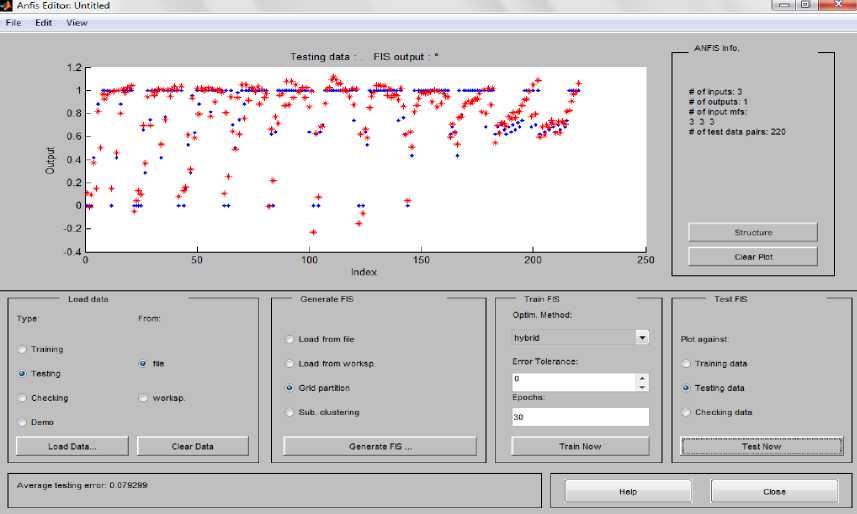Decrease Error Tolerance with down arrow
857x514 pixels.
tap(642, 386)
